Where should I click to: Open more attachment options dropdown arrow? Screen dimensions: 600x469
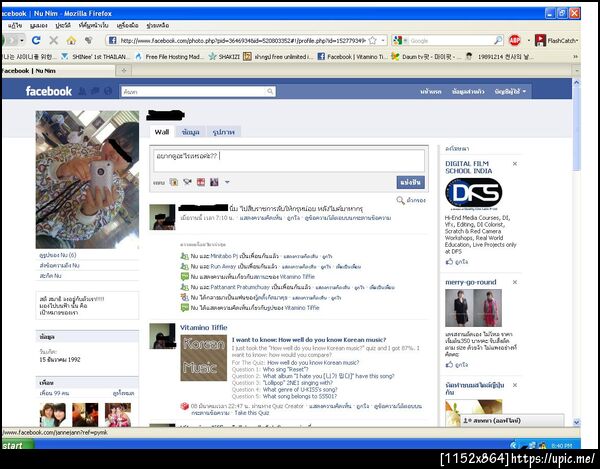coord(227,182)
